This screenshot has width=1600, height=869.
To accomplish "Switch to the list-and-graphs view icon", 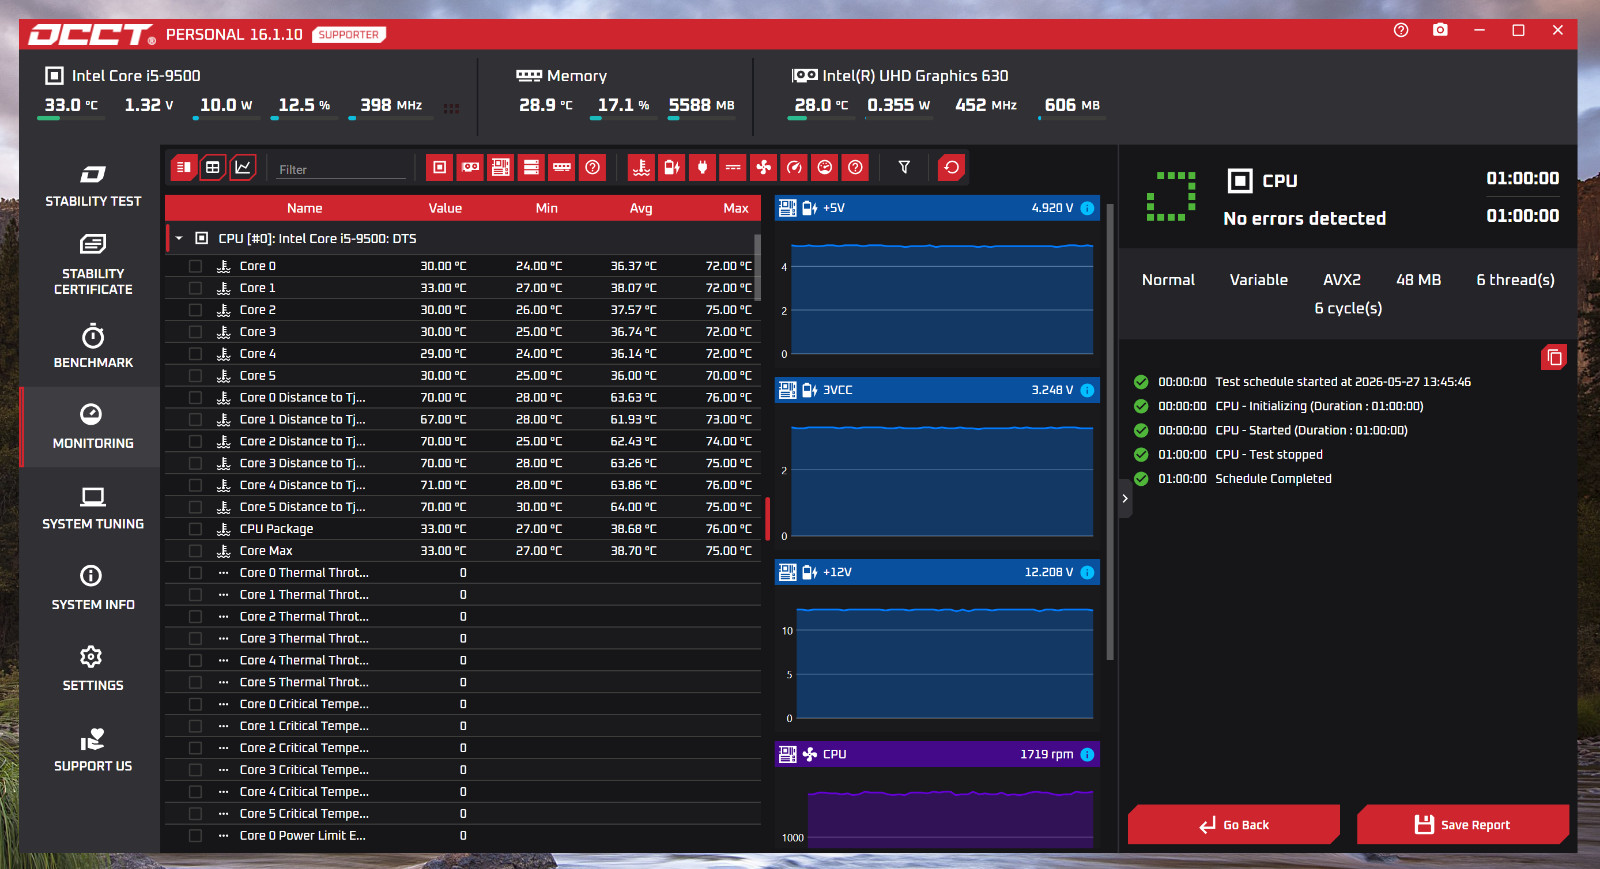I will tap(183, 168).
